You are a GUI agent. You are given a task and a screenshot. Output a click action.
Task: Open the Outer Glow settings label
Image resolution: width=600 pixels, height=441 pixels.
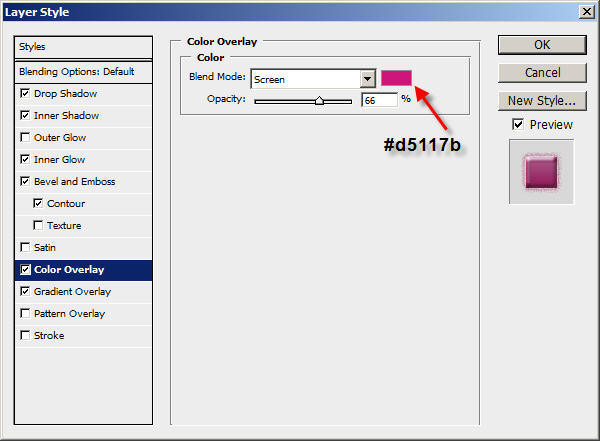[x=60, y=137]
